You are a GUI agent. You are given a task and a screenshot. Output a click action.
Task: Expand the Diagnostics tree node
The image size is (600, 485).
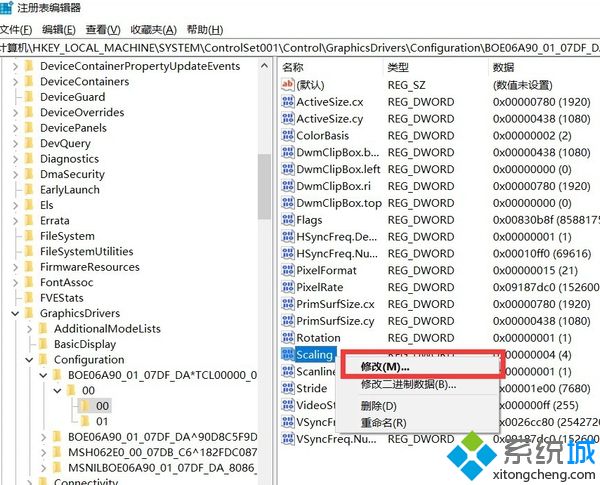click(15, 159)
